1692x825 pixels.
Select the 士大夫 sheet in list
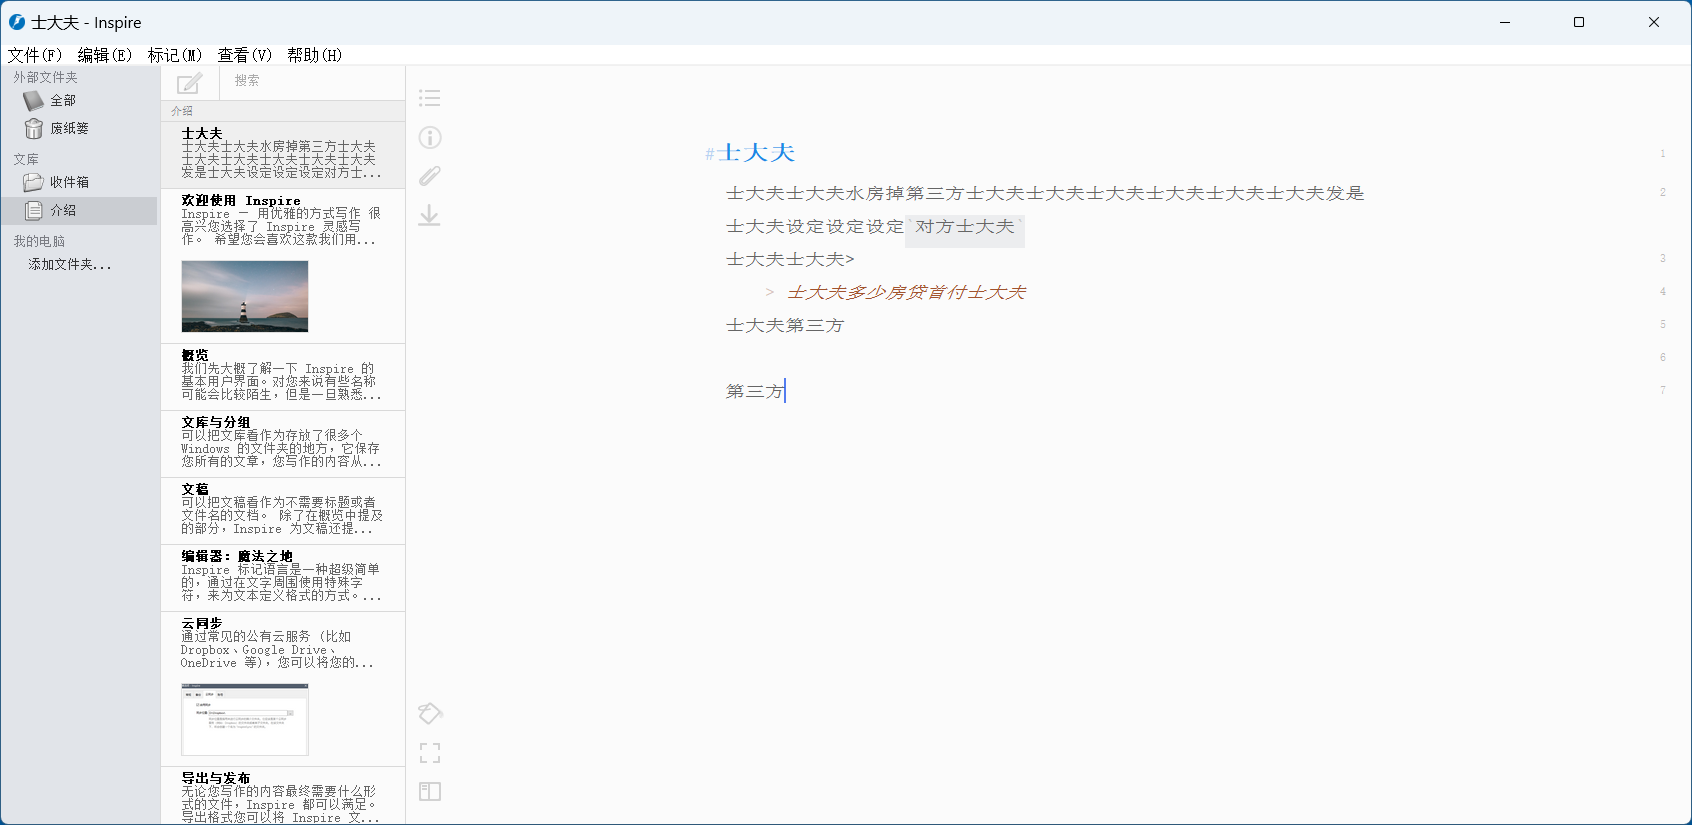coord(283,155)
